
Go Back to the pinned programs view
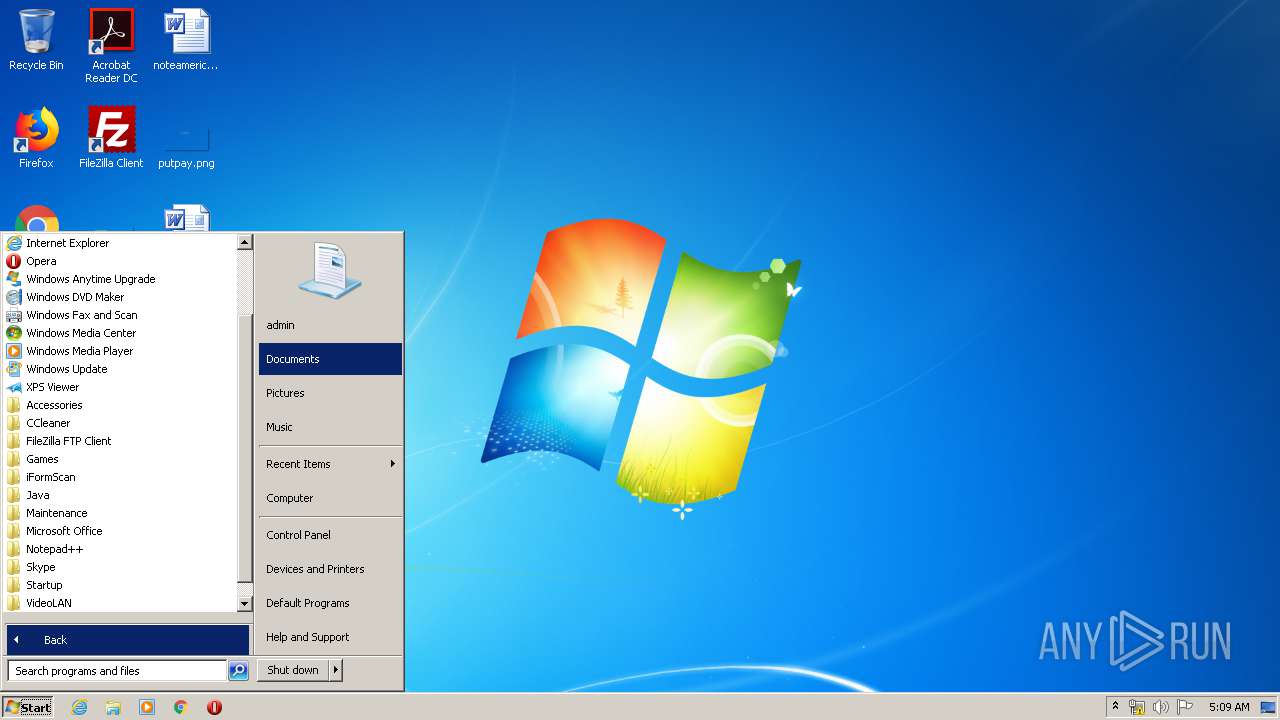coord(128,640)
